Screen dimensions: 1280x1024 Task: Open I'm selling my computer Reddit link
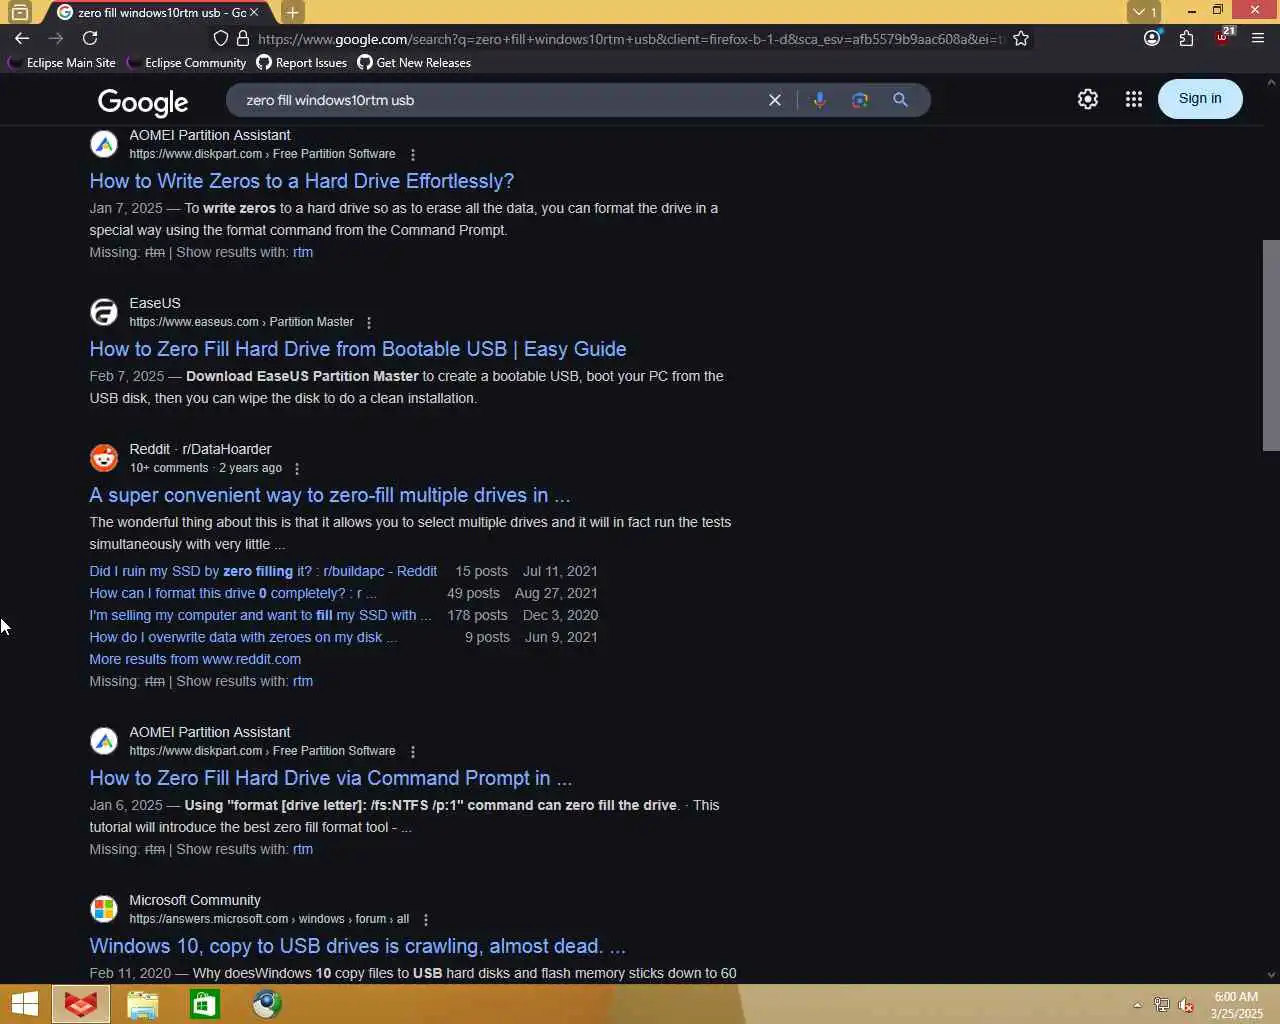coord(260,615)
